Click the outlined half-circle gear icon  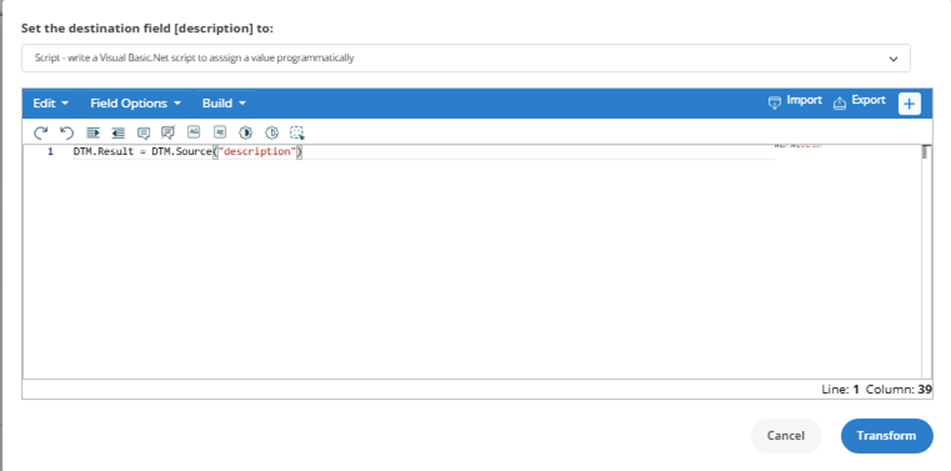[x=272, y=133]
